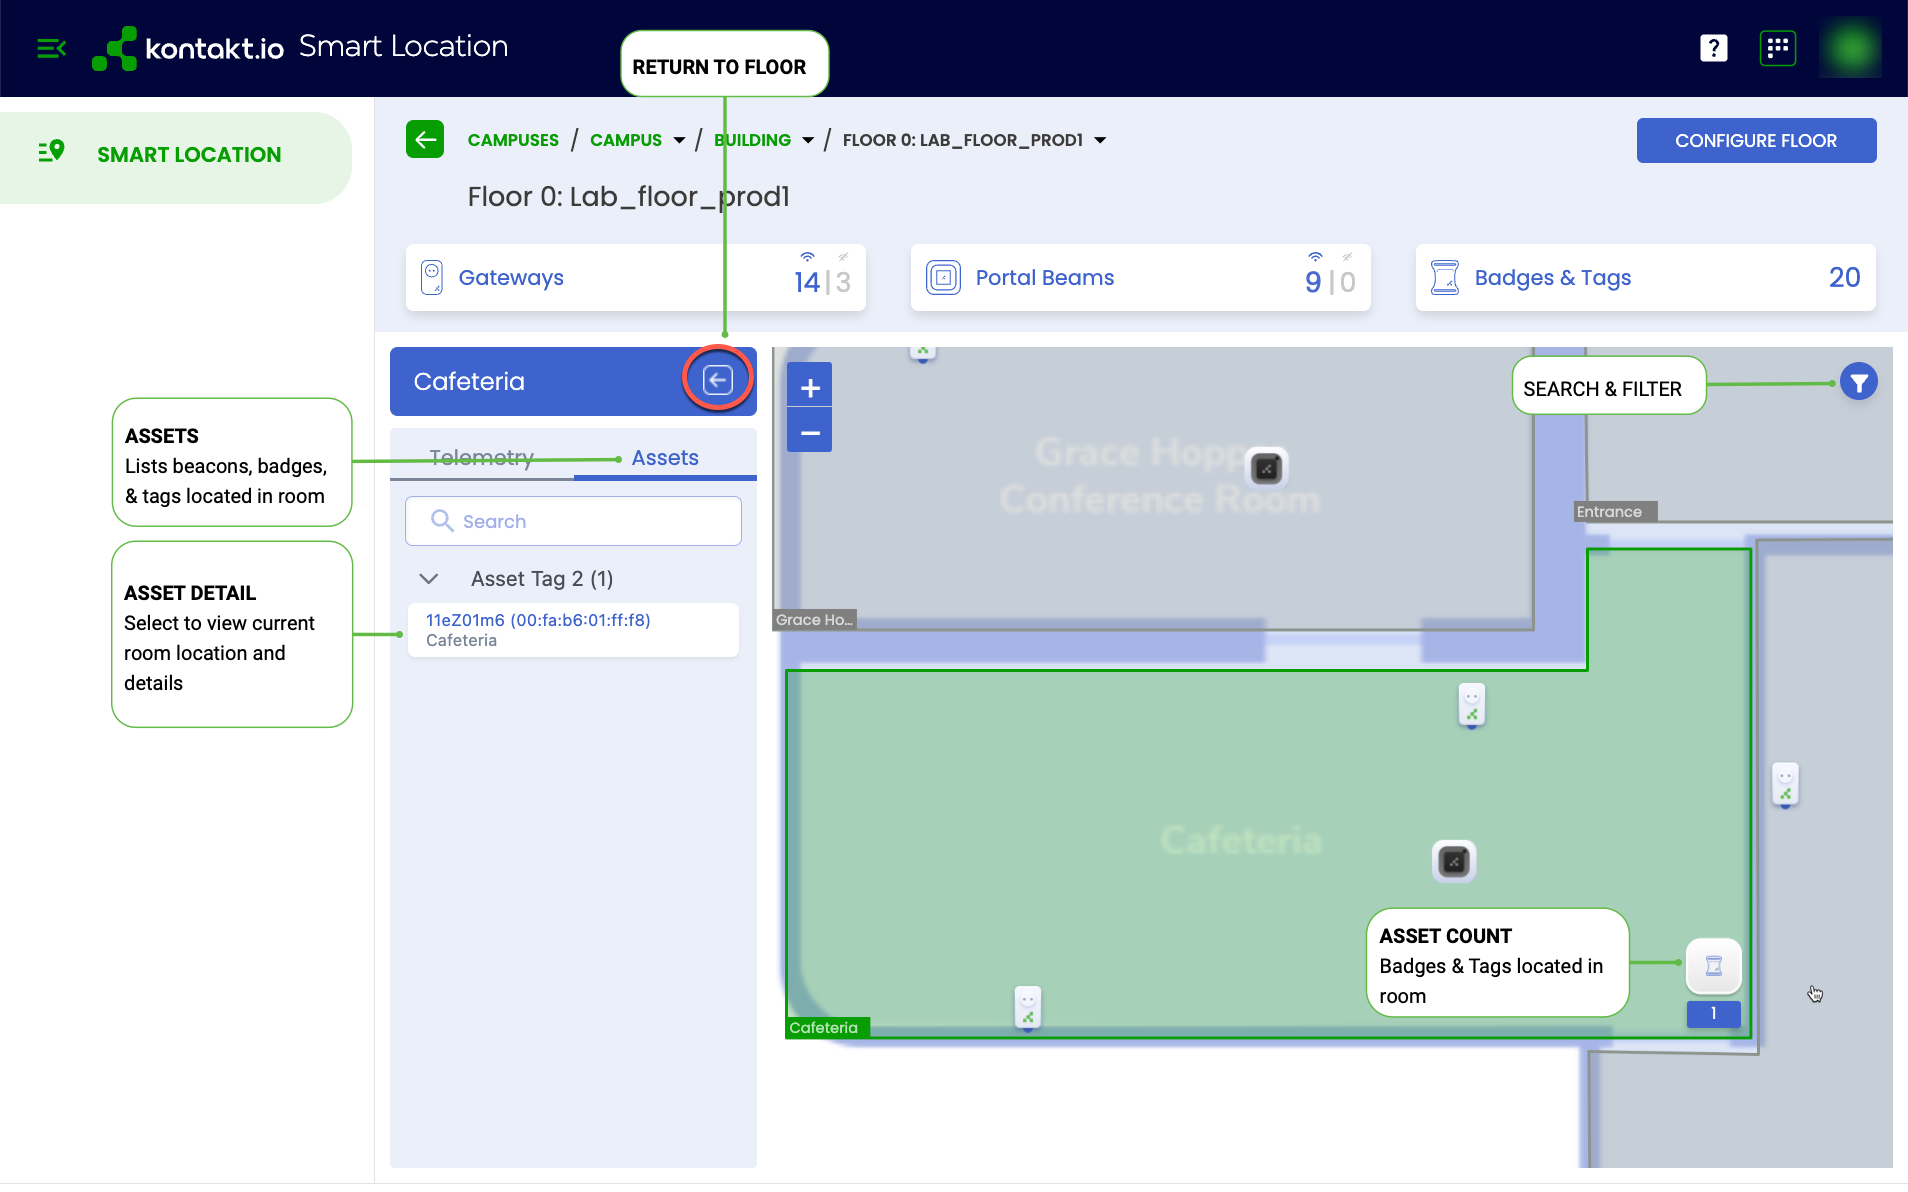Open the help question mark icon

(1713, 48)
